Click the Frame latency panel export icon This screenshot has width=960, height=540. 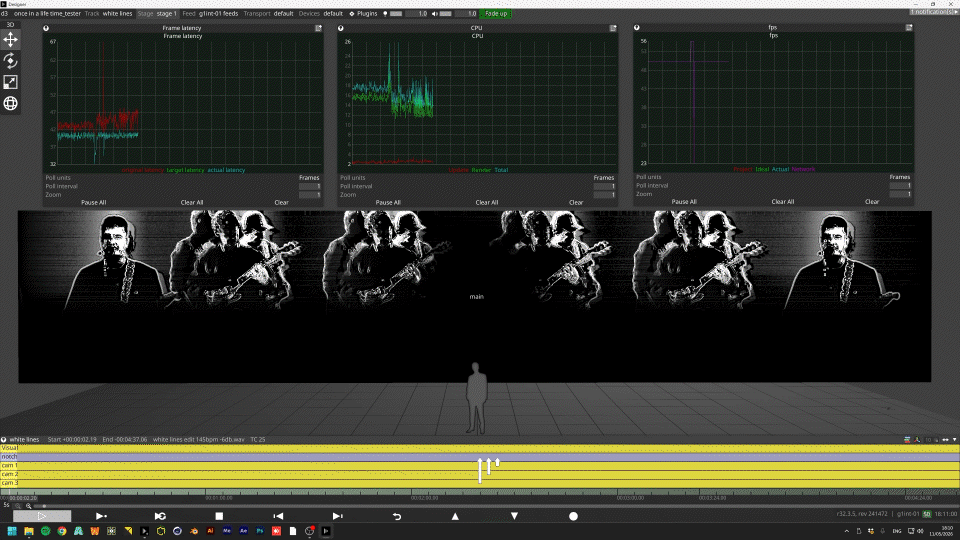pos(318,28)
